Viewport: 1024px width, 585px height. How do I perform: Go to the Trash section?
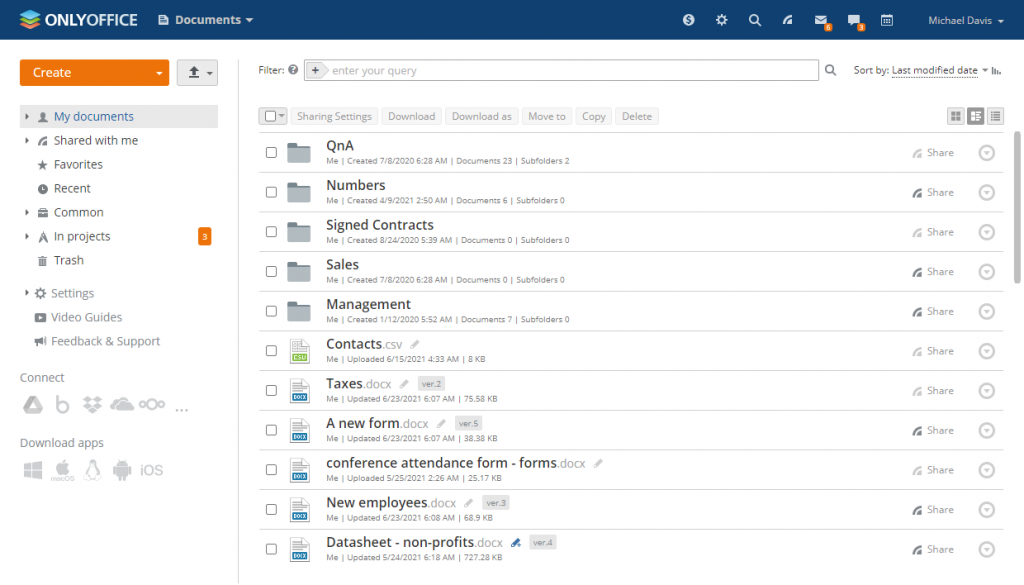(x=68, y=260)
